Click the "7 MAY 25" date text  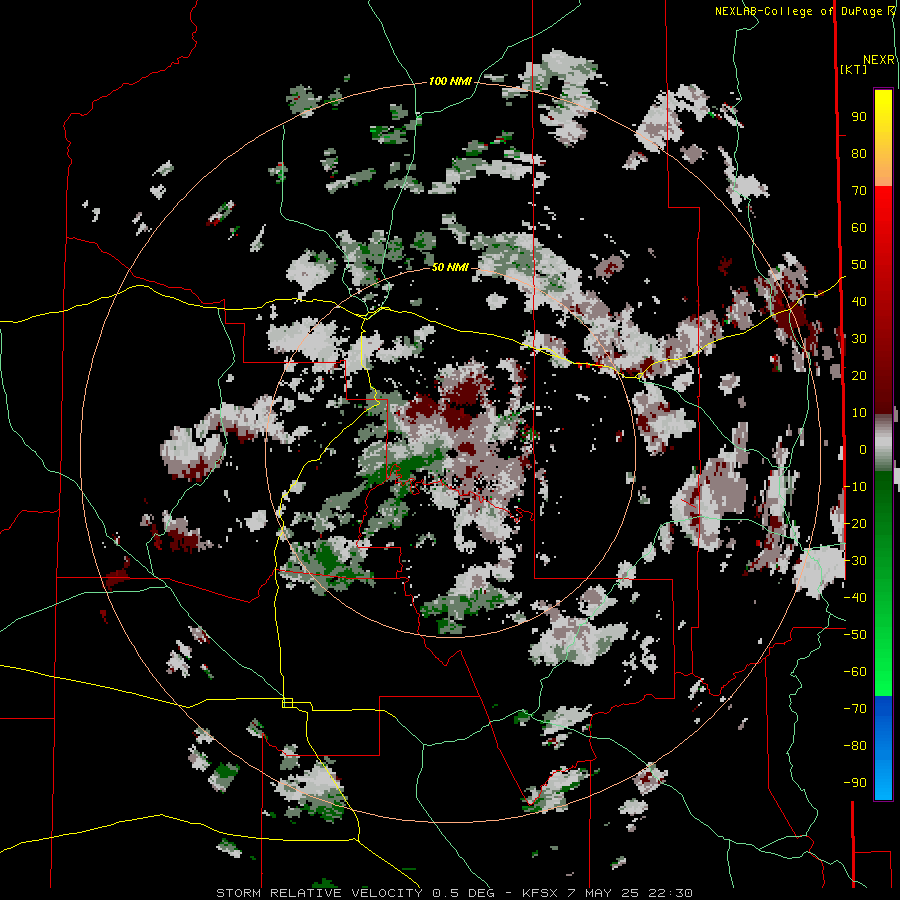point(603,893)
